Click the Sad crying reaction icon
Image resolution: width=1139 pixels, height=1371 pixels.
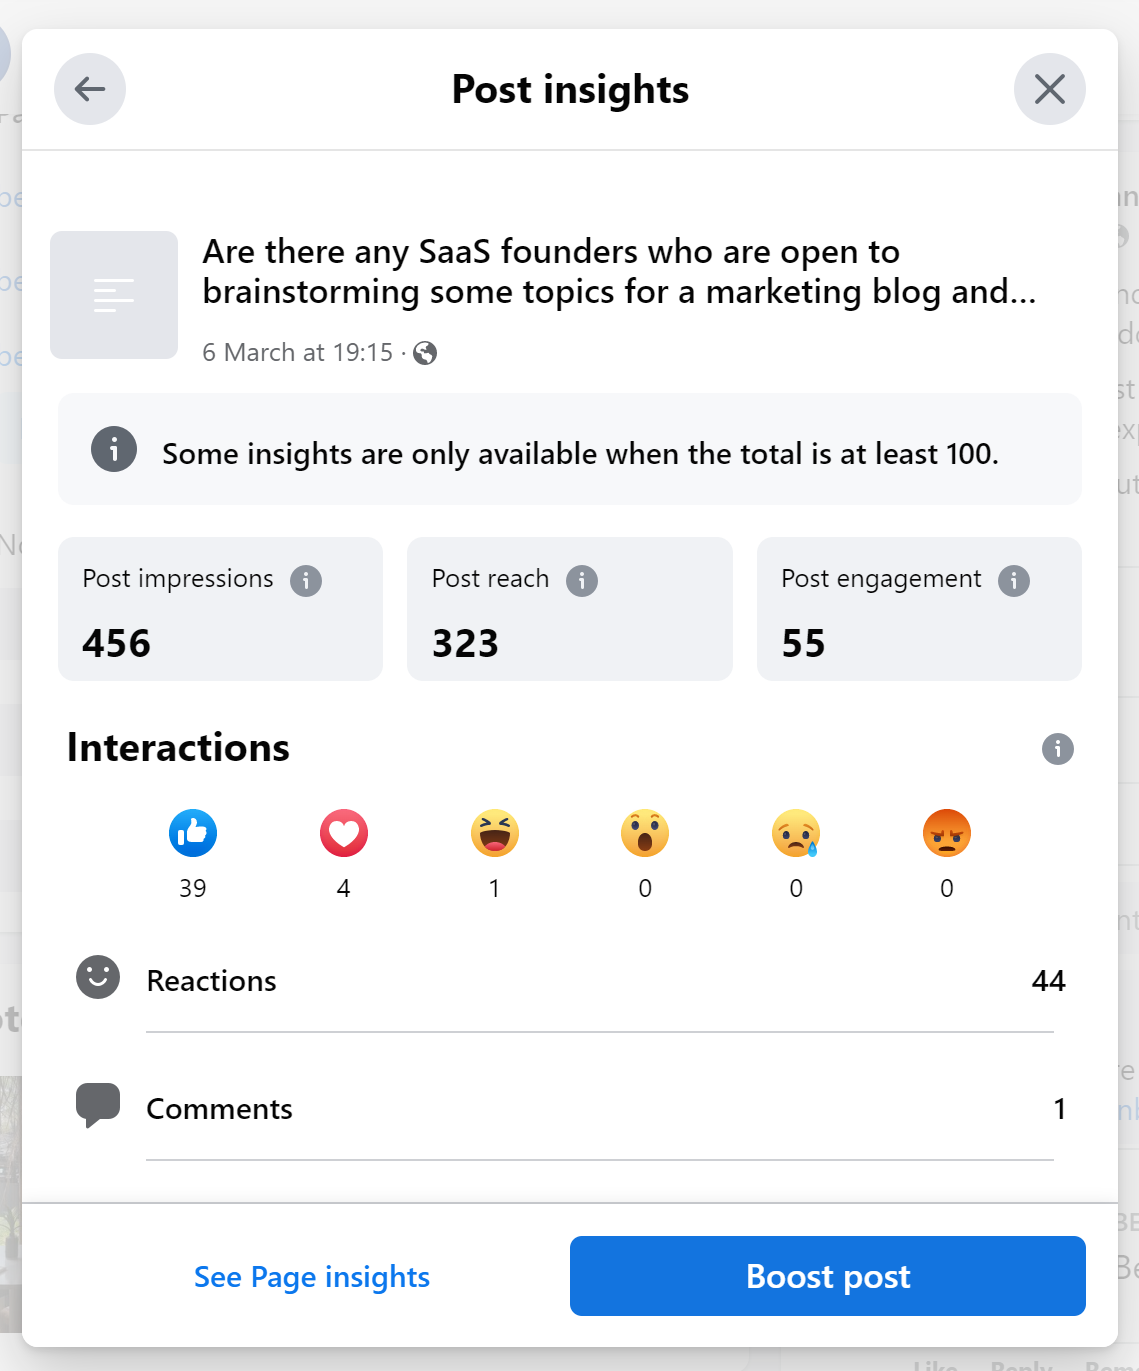(x=796, y=833)
